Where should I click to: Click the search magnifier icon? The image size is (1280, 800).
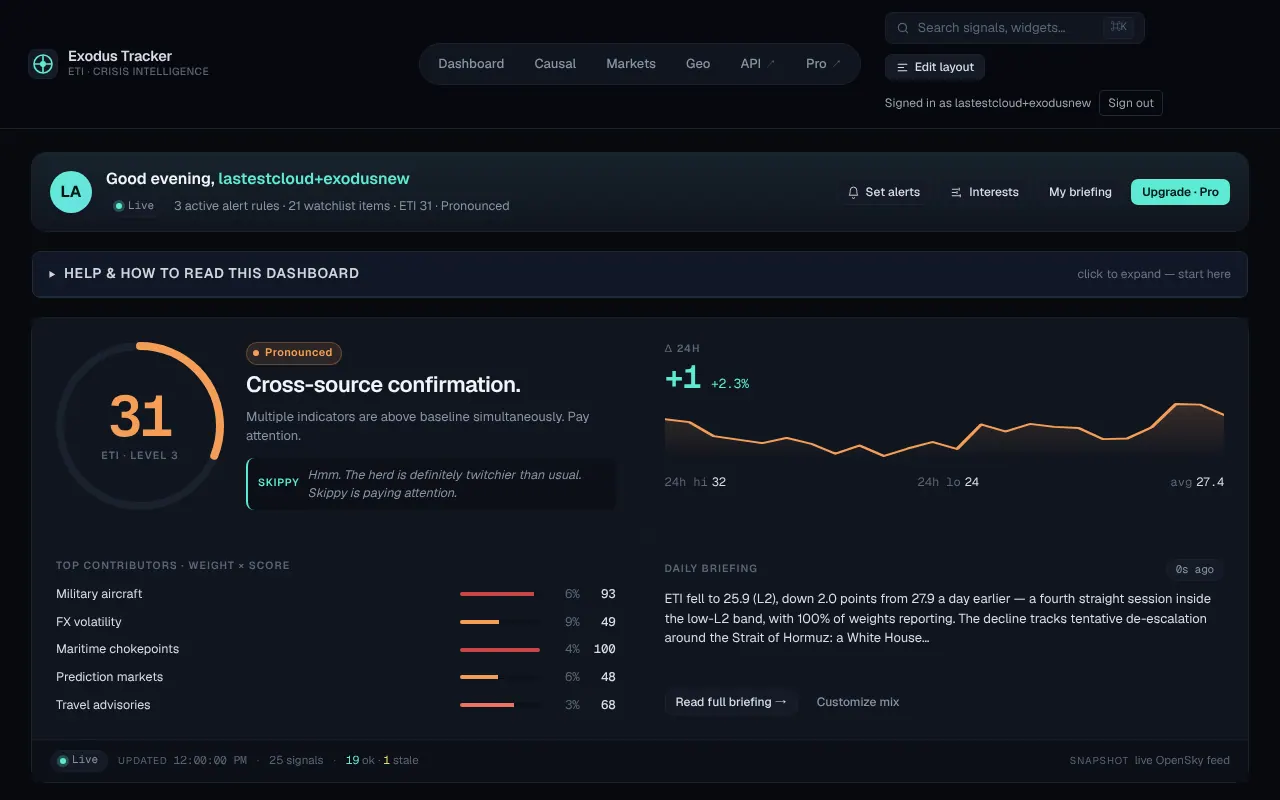pyautogui.click(x=903, y=28)
